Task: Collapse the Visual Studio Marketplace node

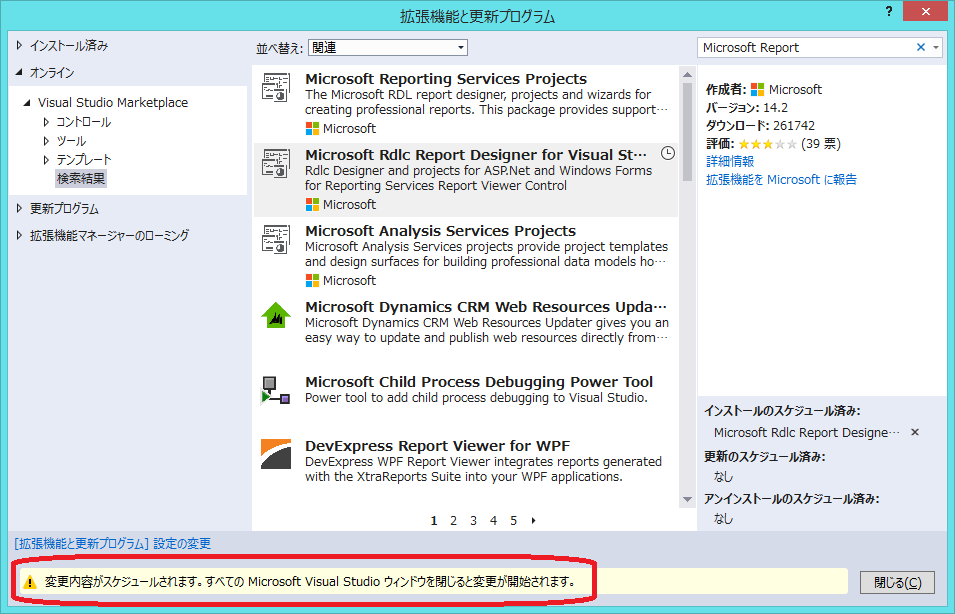Action: point(27,102)
